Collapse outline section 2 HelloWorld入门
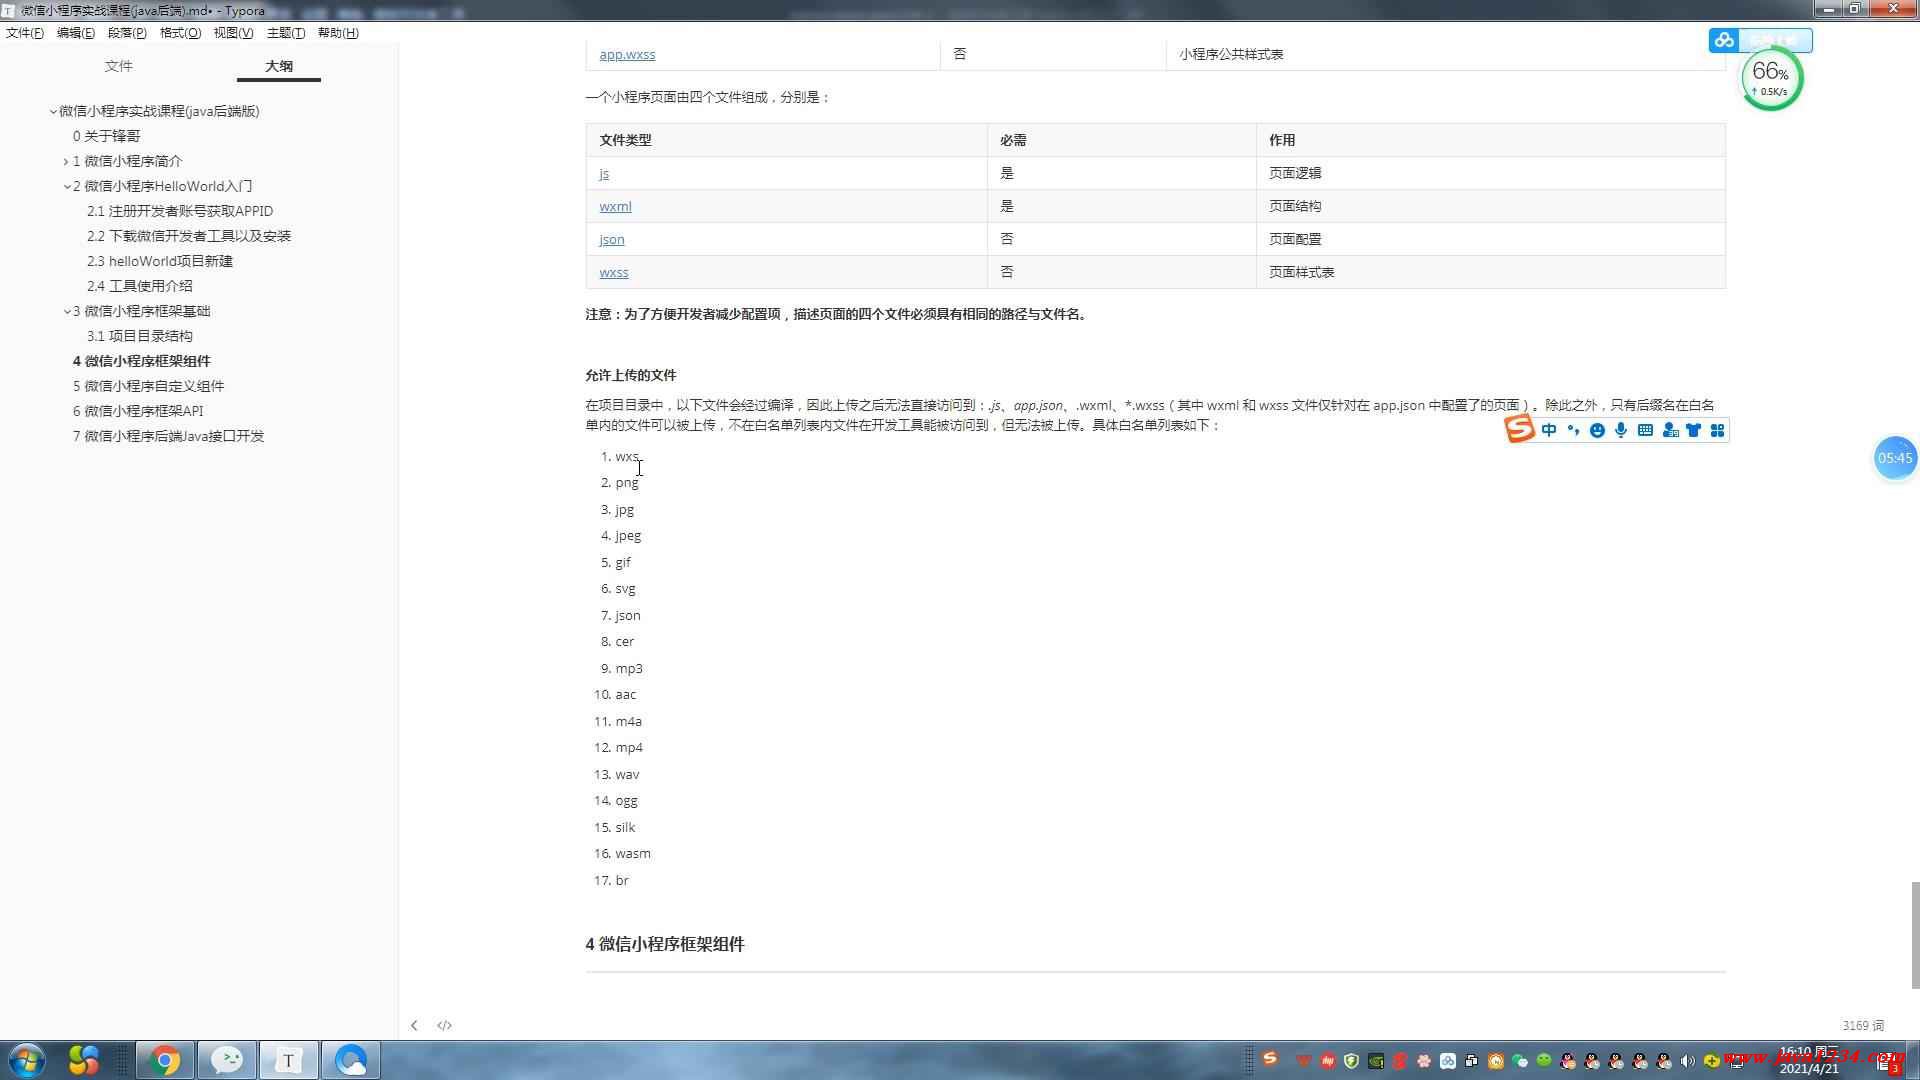The image size is (1920, 1080). [x=67, y=187]
